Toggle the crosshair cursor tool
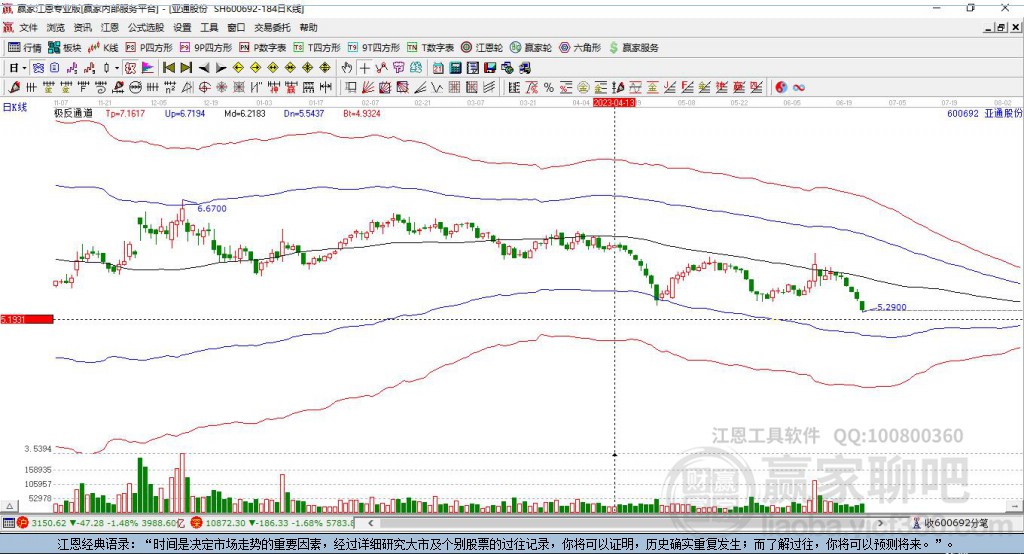 pyautogui.click(x=364, y=68)
